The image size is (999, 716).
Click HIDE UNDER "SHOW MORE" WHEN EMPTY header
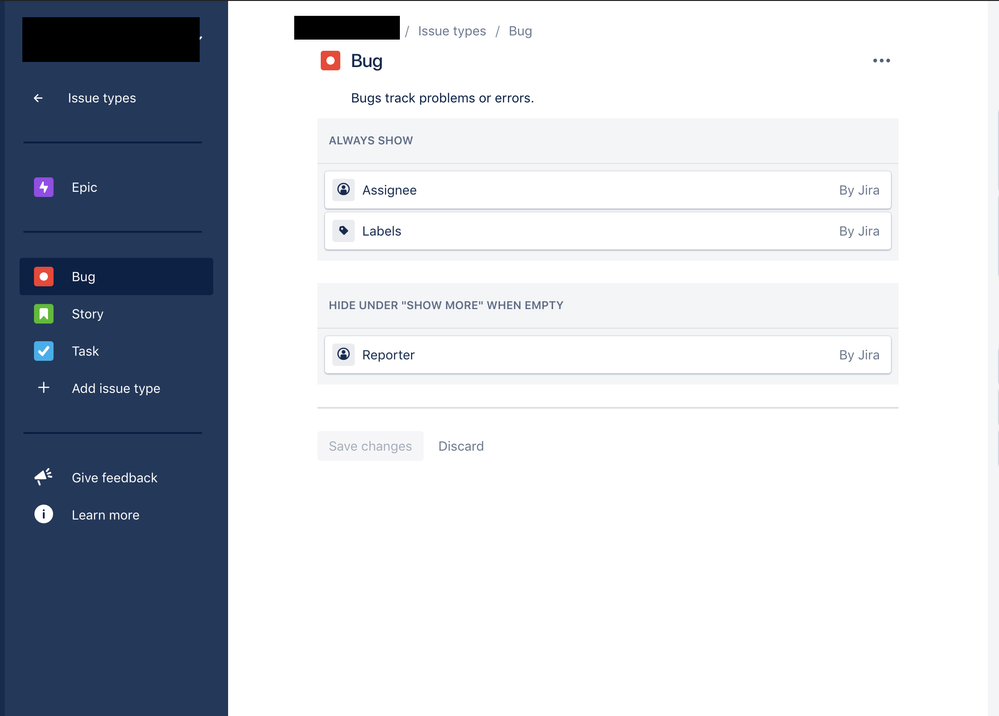(446, 305)
